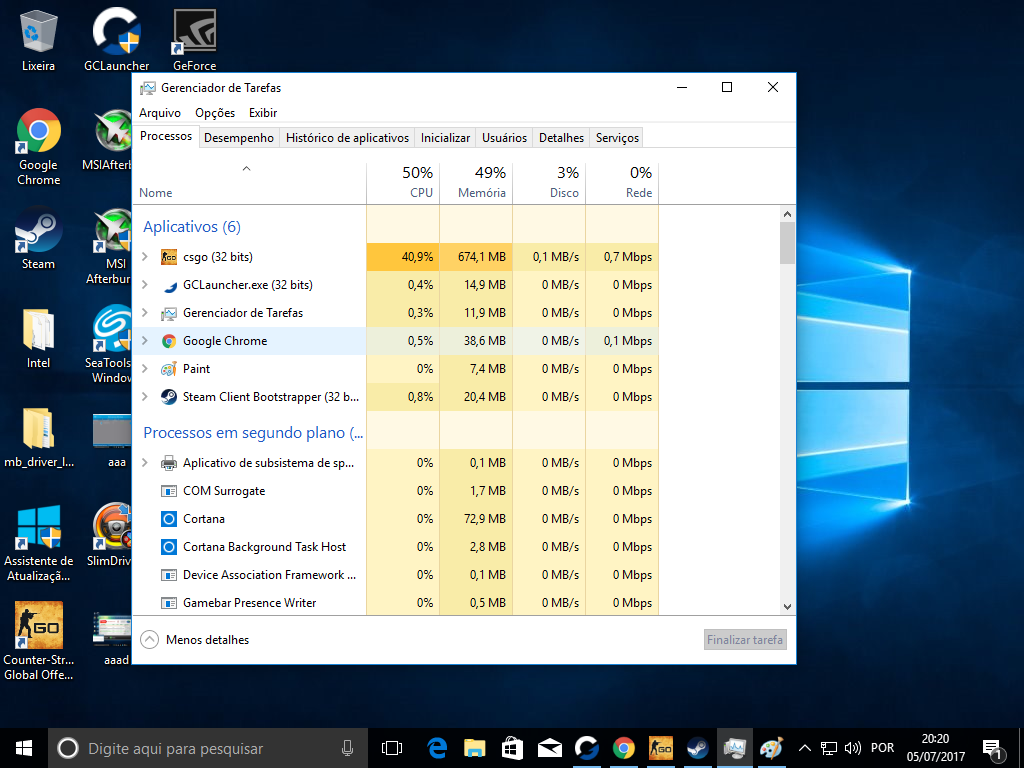Switch to the Serviços tab
This screenshot has height=768, width=1024.
617,138
